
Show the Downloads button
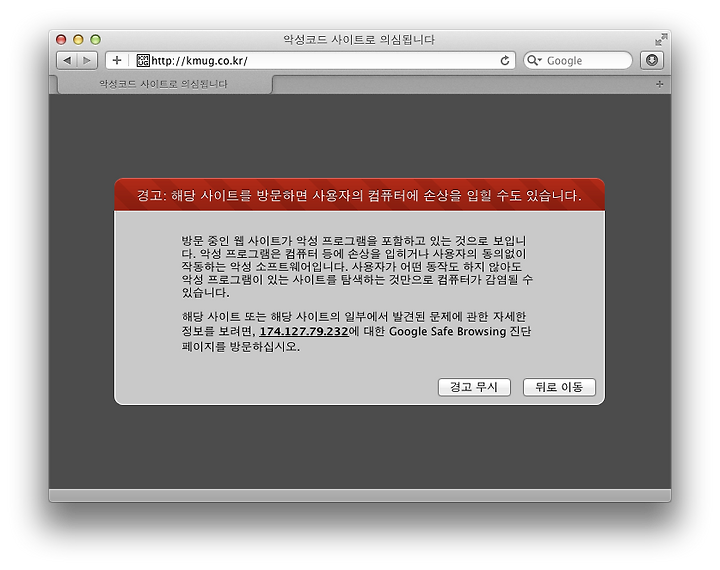pyautogui.click(x=652, y=61)
